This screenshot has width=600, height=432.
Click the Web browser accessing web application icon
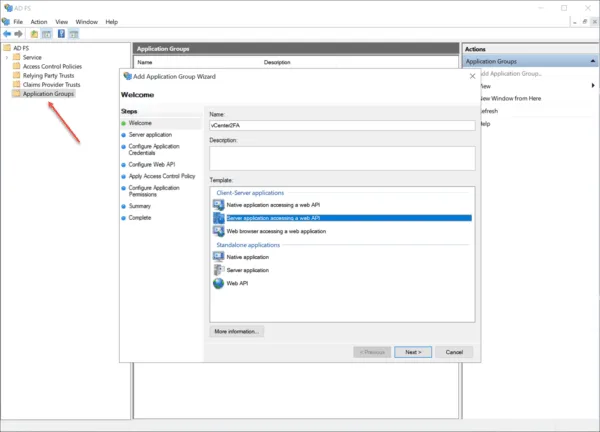click(x=218, y=231)
